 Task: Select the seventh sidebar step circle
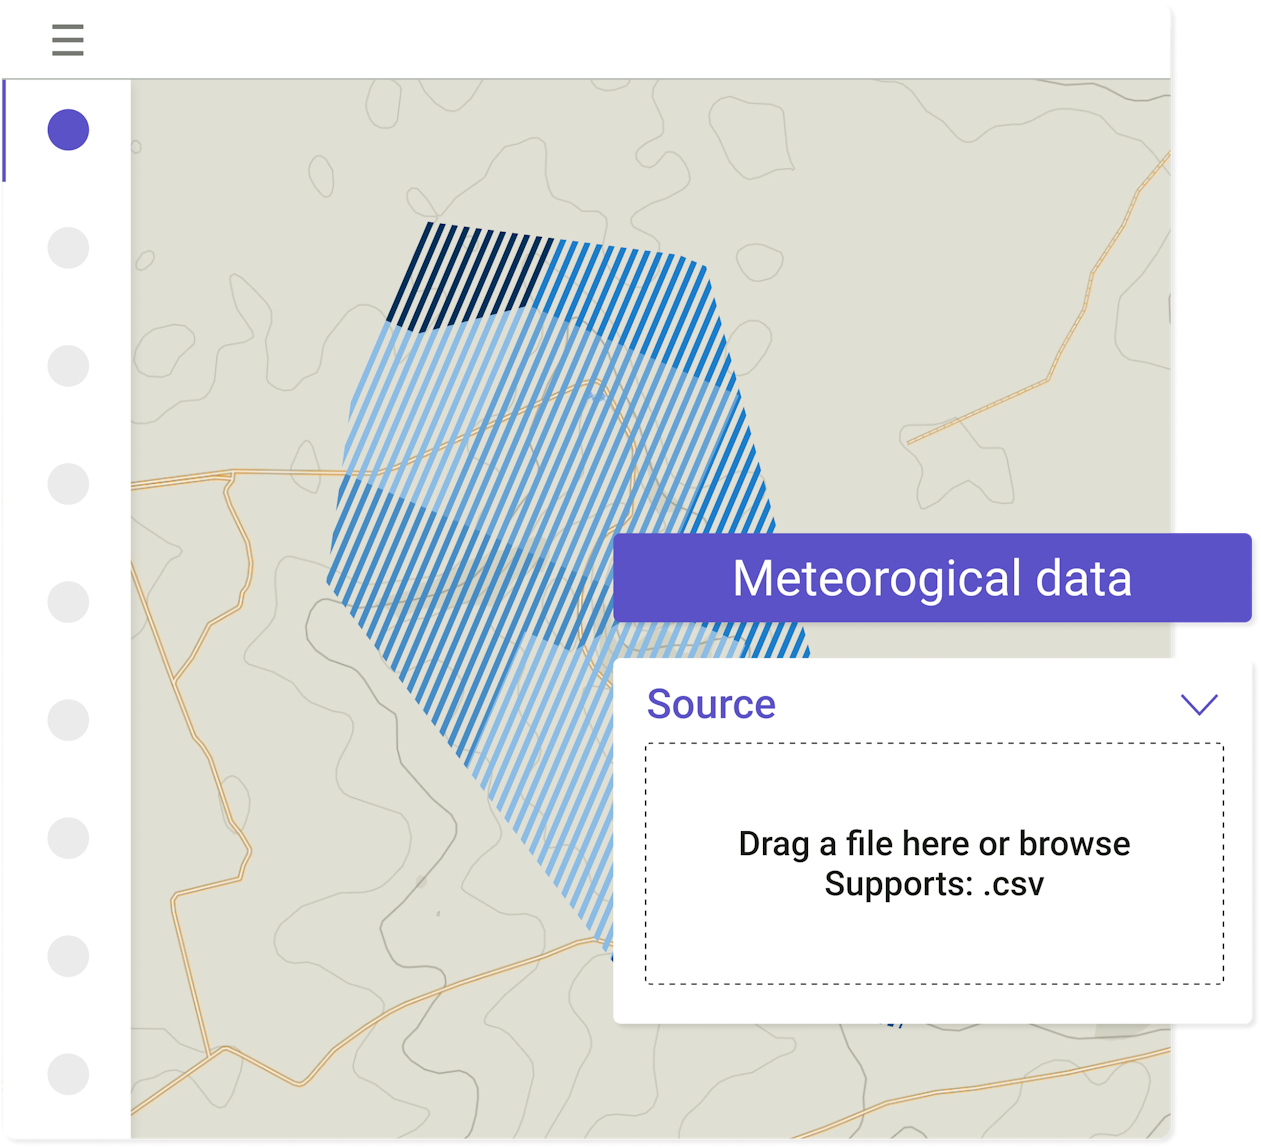(x=68, y=838)
